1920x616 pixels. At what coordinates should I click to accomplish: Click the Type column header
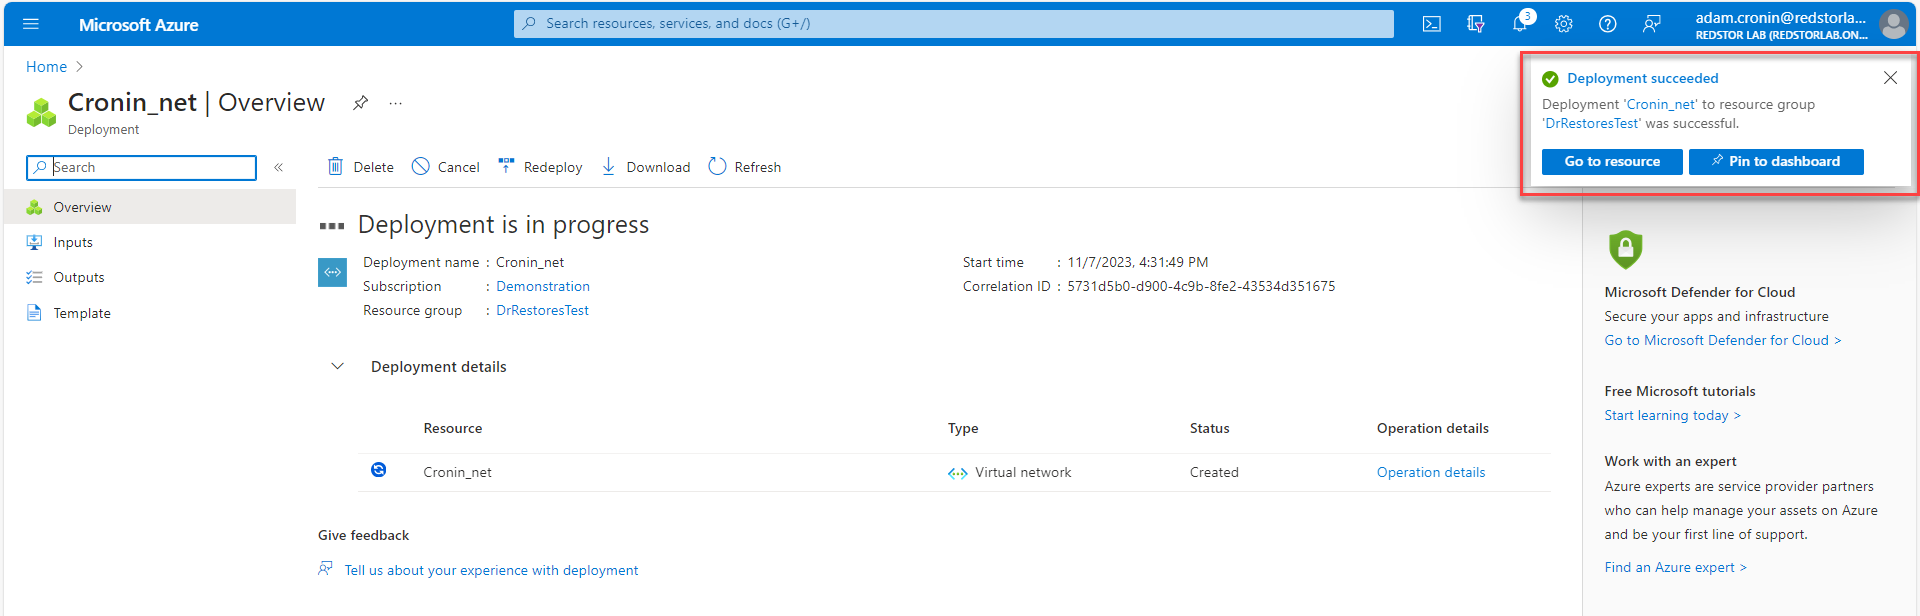click(x=963, y=428)
